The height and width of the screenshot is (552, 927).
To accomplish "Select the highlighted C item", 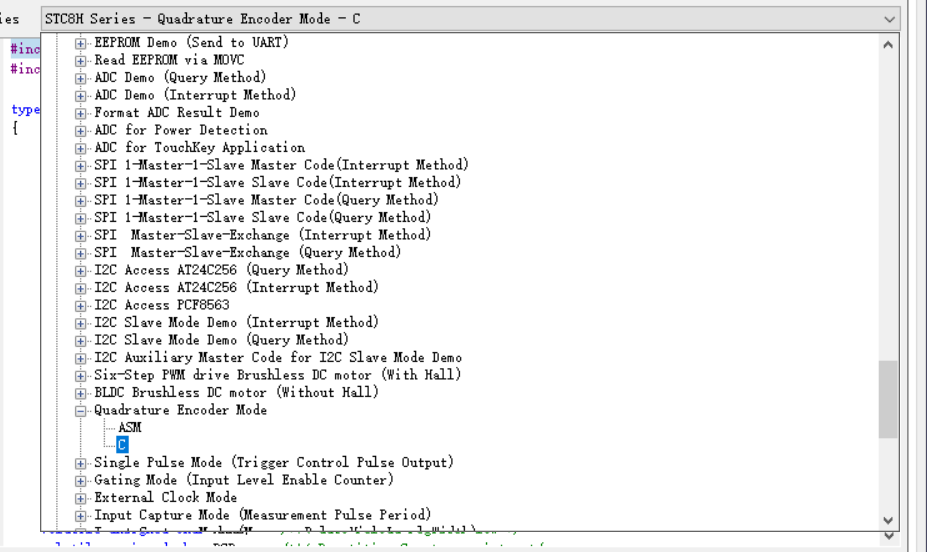I will coord(122,444).
